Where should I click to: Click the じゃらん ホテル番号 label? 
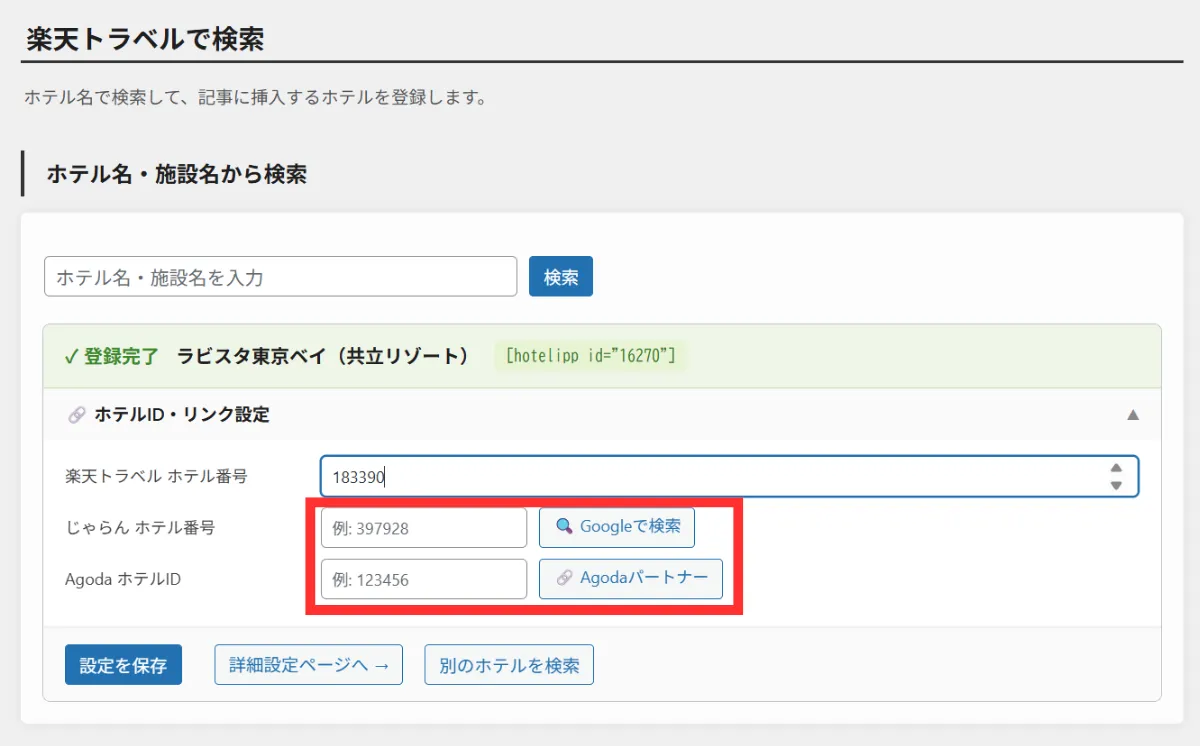click(x=139, y=528)
